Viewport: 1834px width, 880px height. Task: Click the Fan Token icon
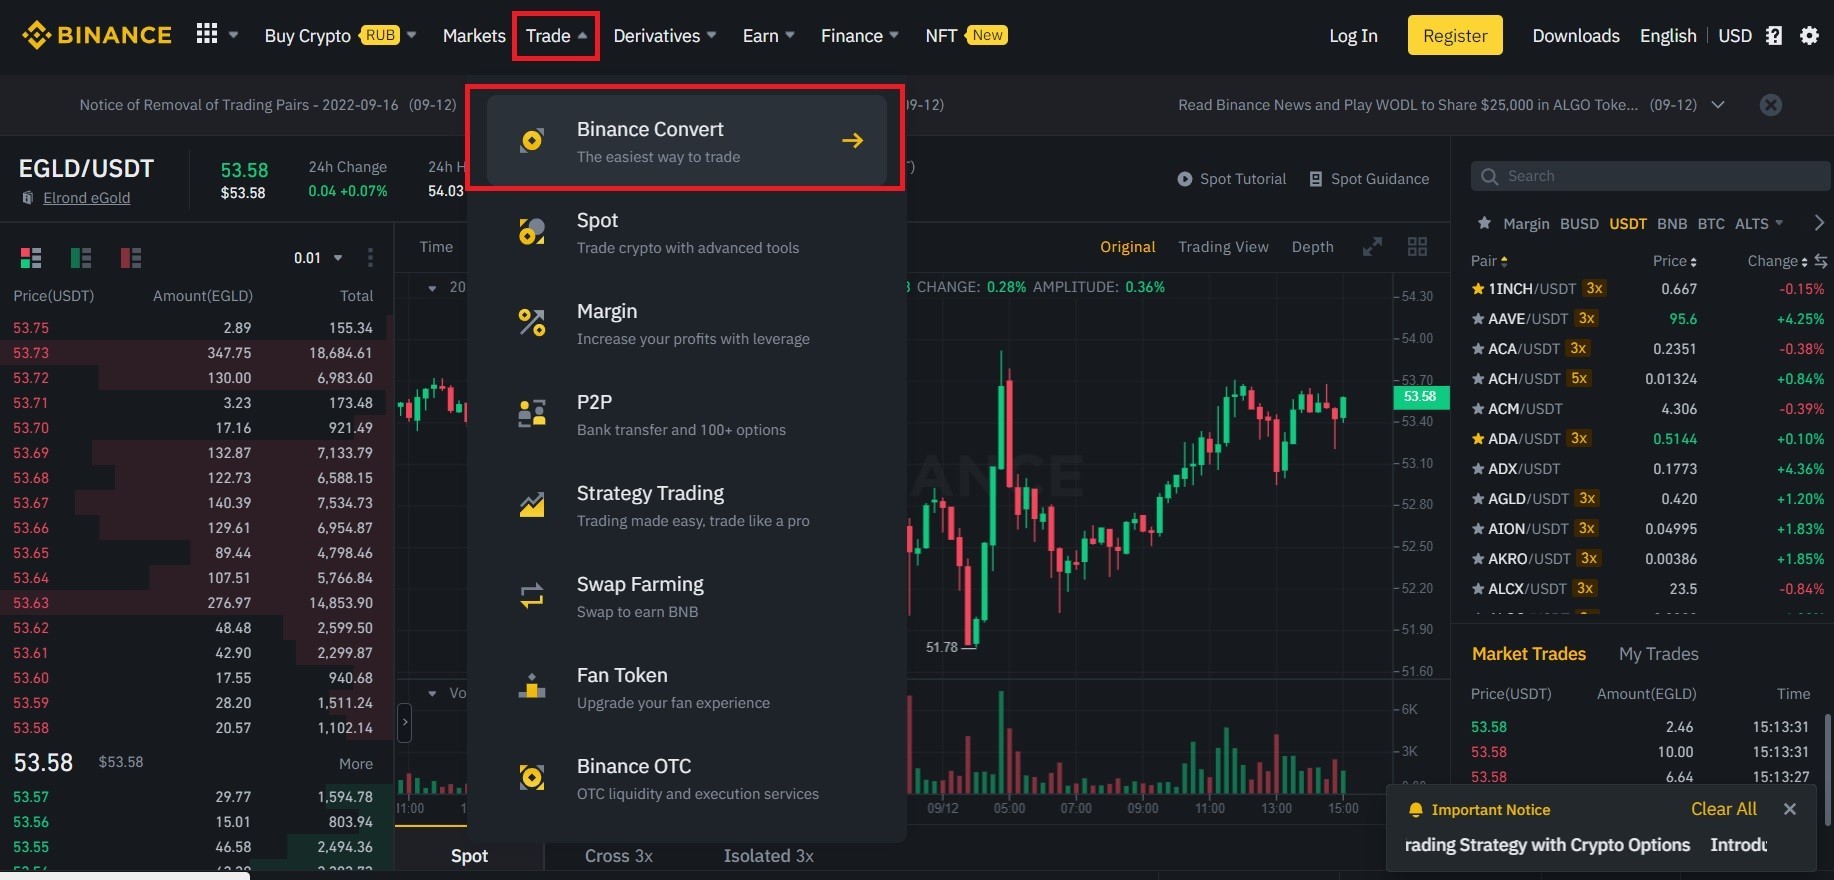pos(532,686)
